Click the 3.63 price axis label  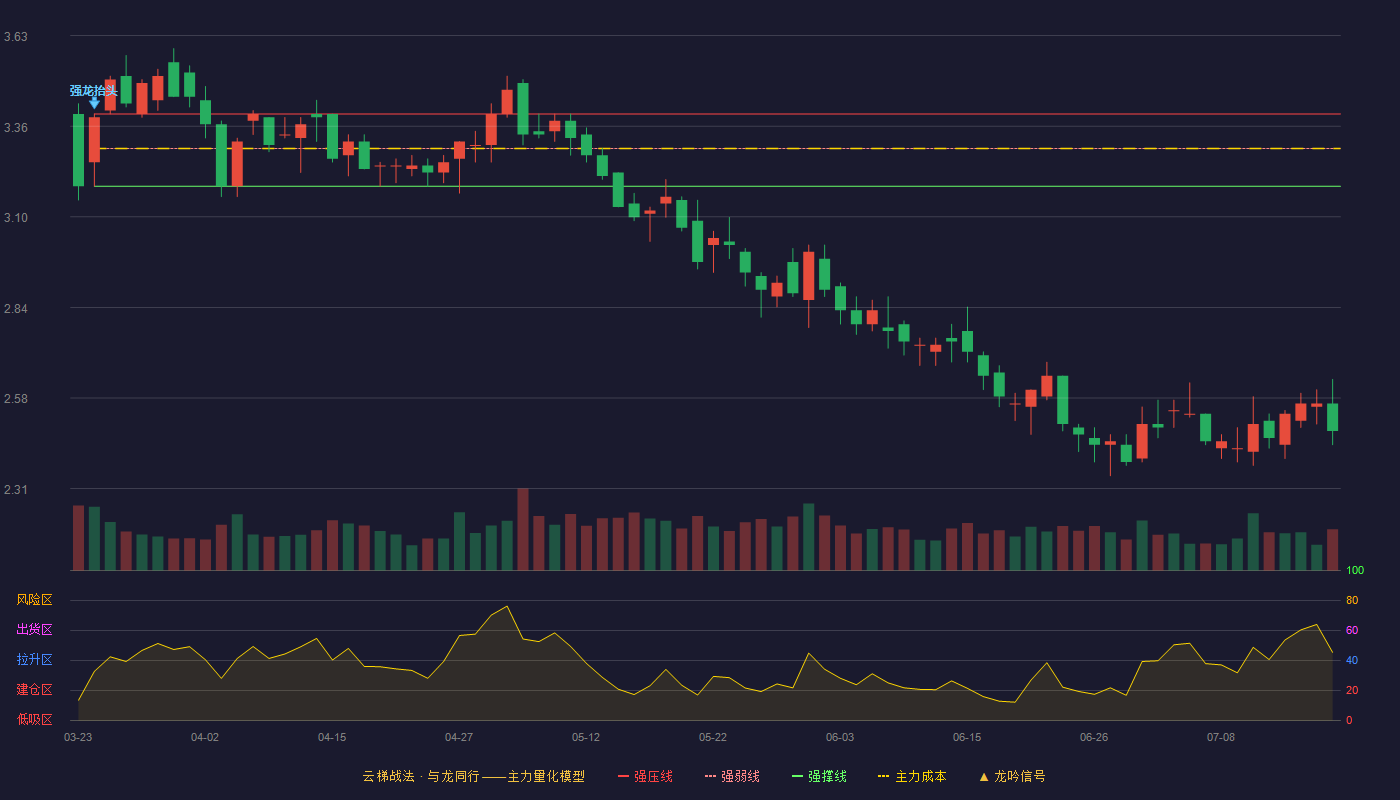tap(16, 37)
